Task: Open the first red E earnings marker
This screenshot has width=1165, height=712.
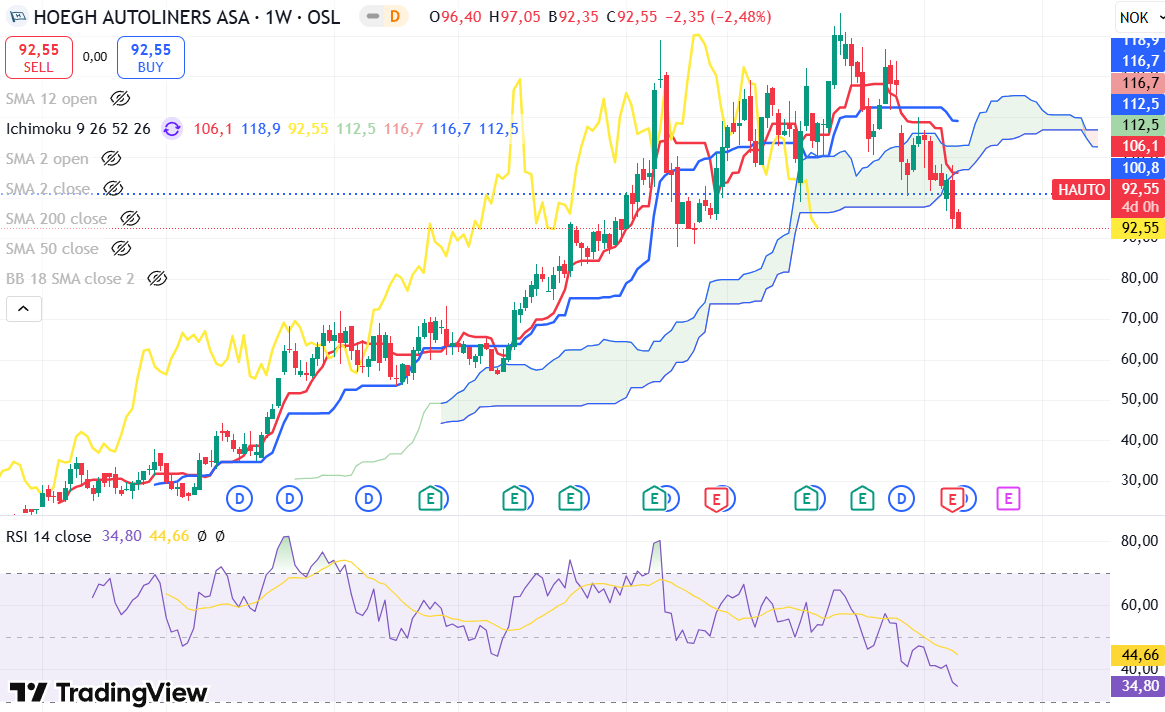Action: (x=716, y=499)
